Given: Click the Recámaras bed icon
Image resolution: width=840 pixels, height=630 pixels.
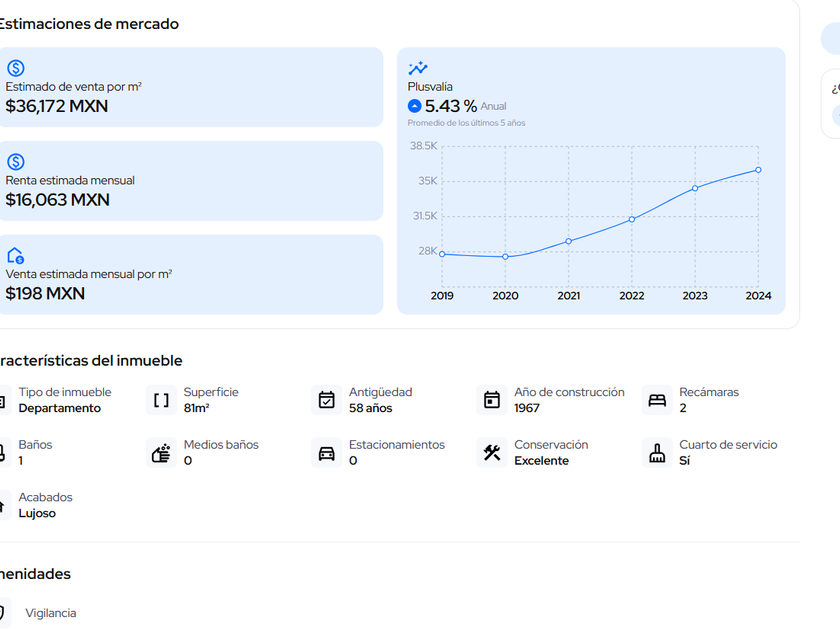Looking at the screenshot, I should [x=657, y=400].
